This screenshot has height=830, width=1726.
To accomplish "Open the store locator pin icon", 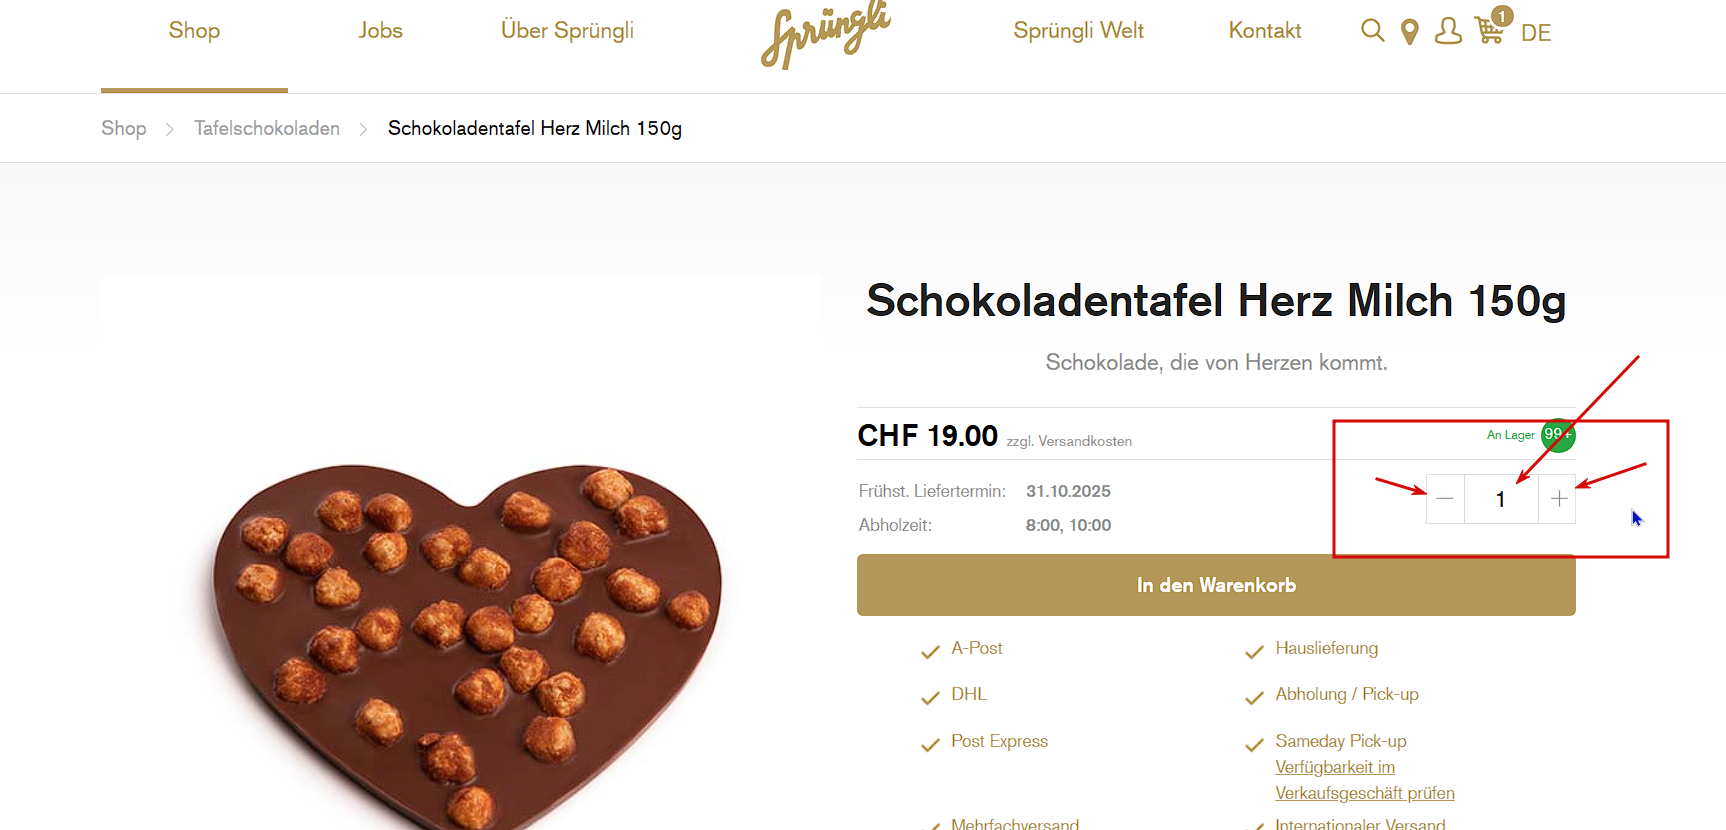I will (x=1410, y=32).
